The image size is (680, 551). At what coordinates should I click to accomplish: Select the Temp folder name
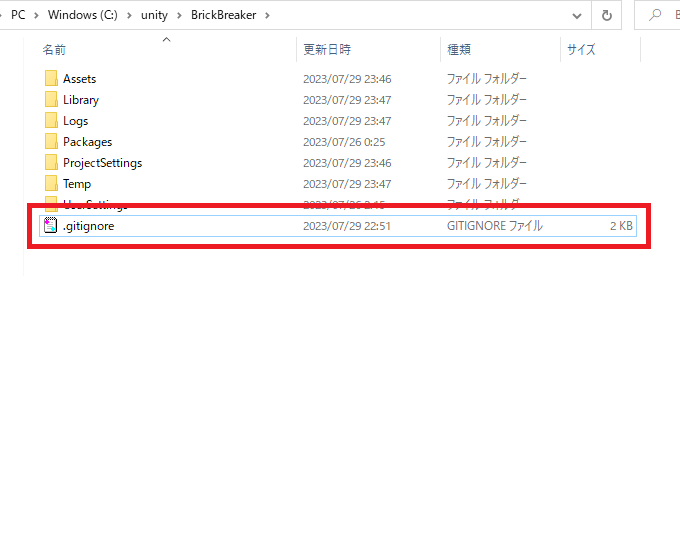click(77, 184)
